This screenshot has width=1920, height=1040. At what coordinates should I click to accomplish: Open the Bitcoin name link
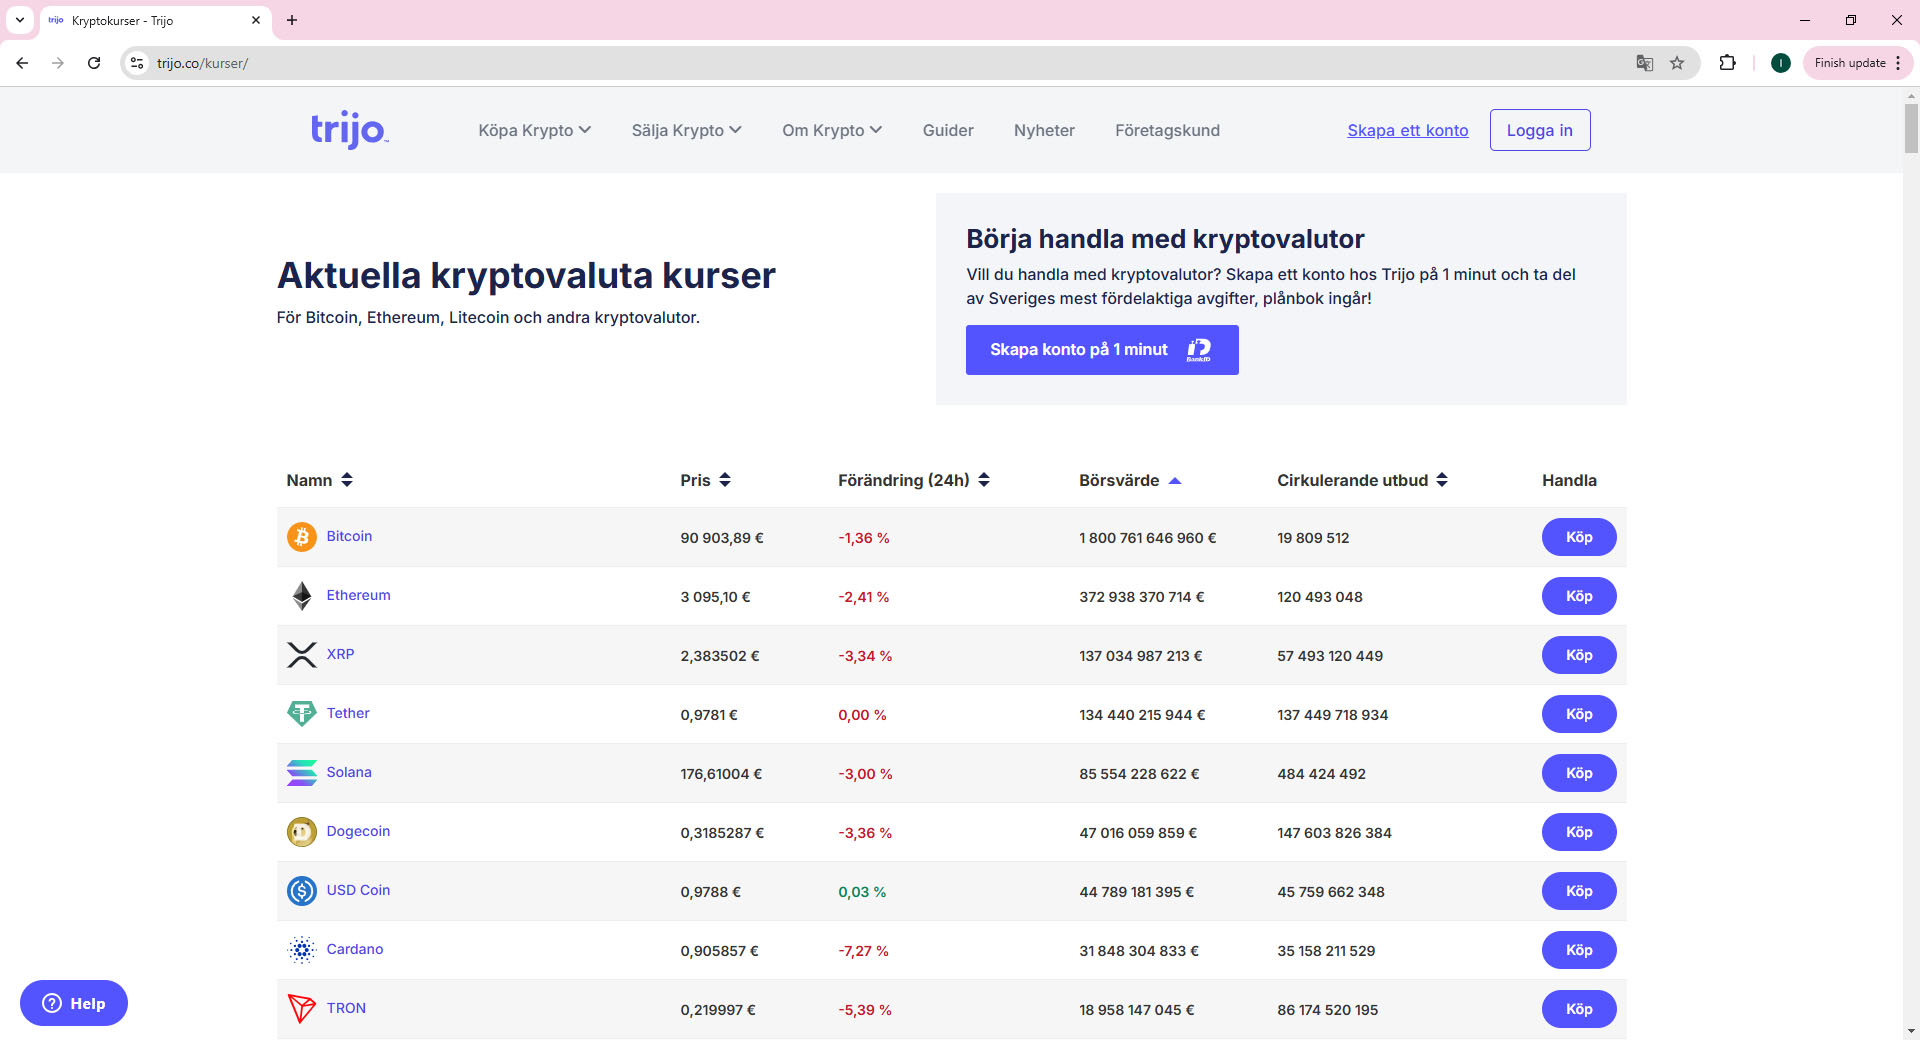point(349,536)
